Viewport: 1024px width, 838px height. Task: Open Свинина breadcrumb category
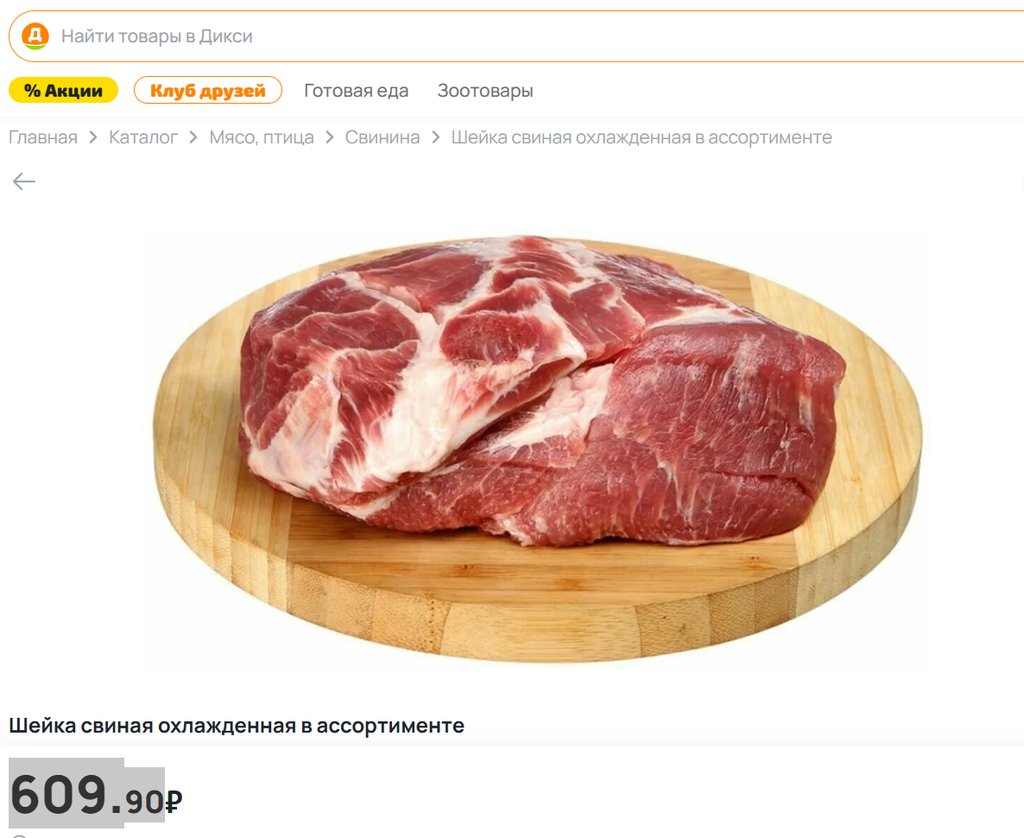click(382, 137)
